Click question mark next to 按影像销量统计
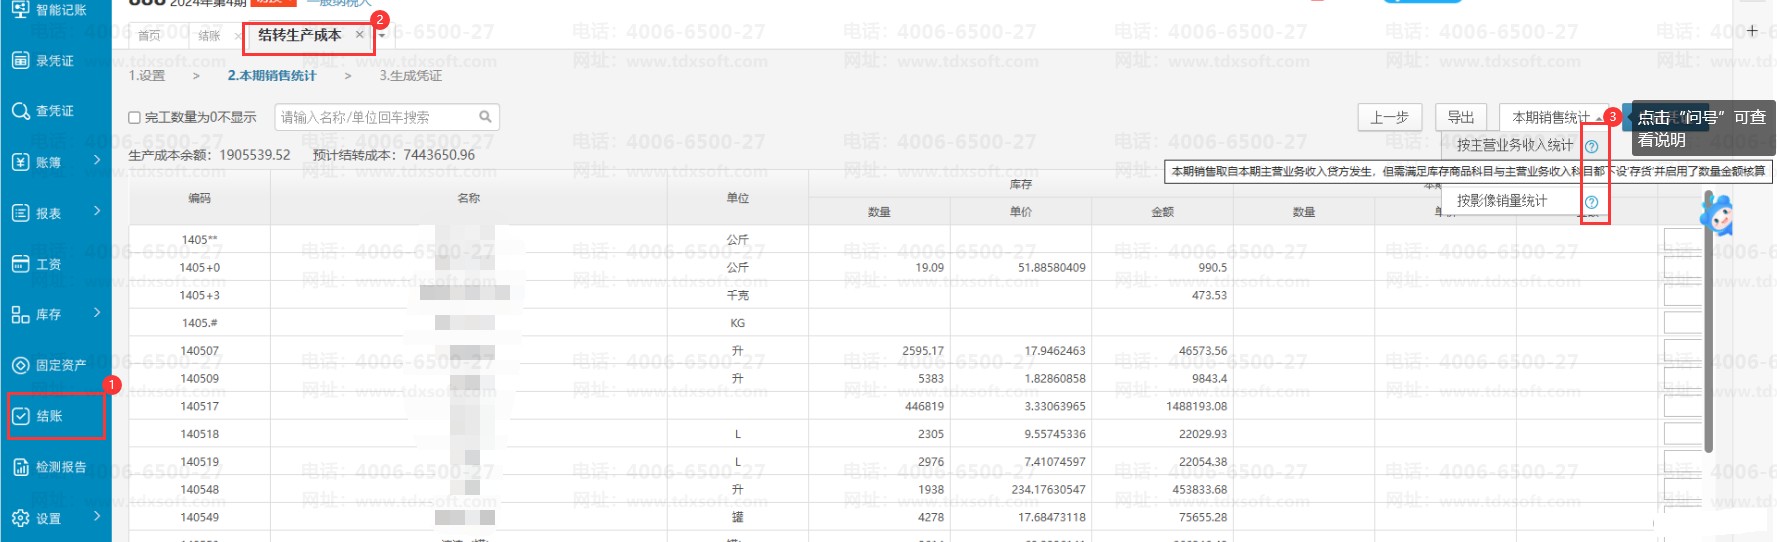 (1591, 202)
